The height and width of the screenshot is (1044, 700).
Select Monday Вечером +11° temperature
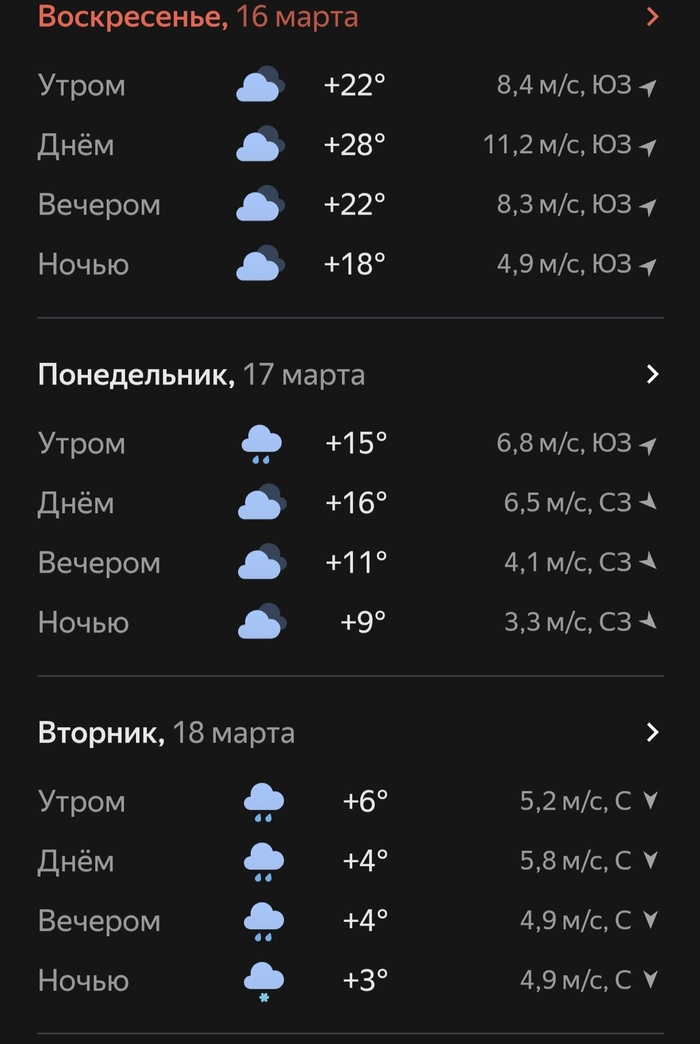tap(356, 563)
